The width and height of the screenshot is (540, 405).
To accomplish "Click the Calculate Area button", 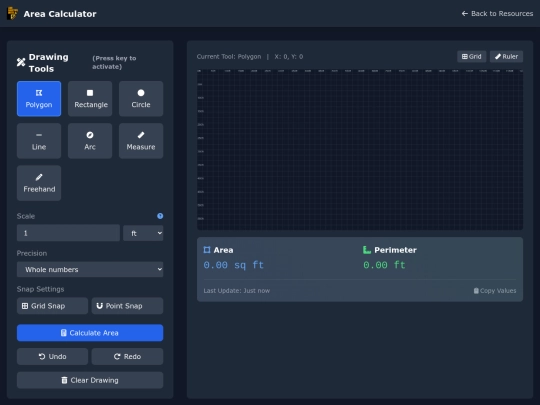I will (90, 333).
